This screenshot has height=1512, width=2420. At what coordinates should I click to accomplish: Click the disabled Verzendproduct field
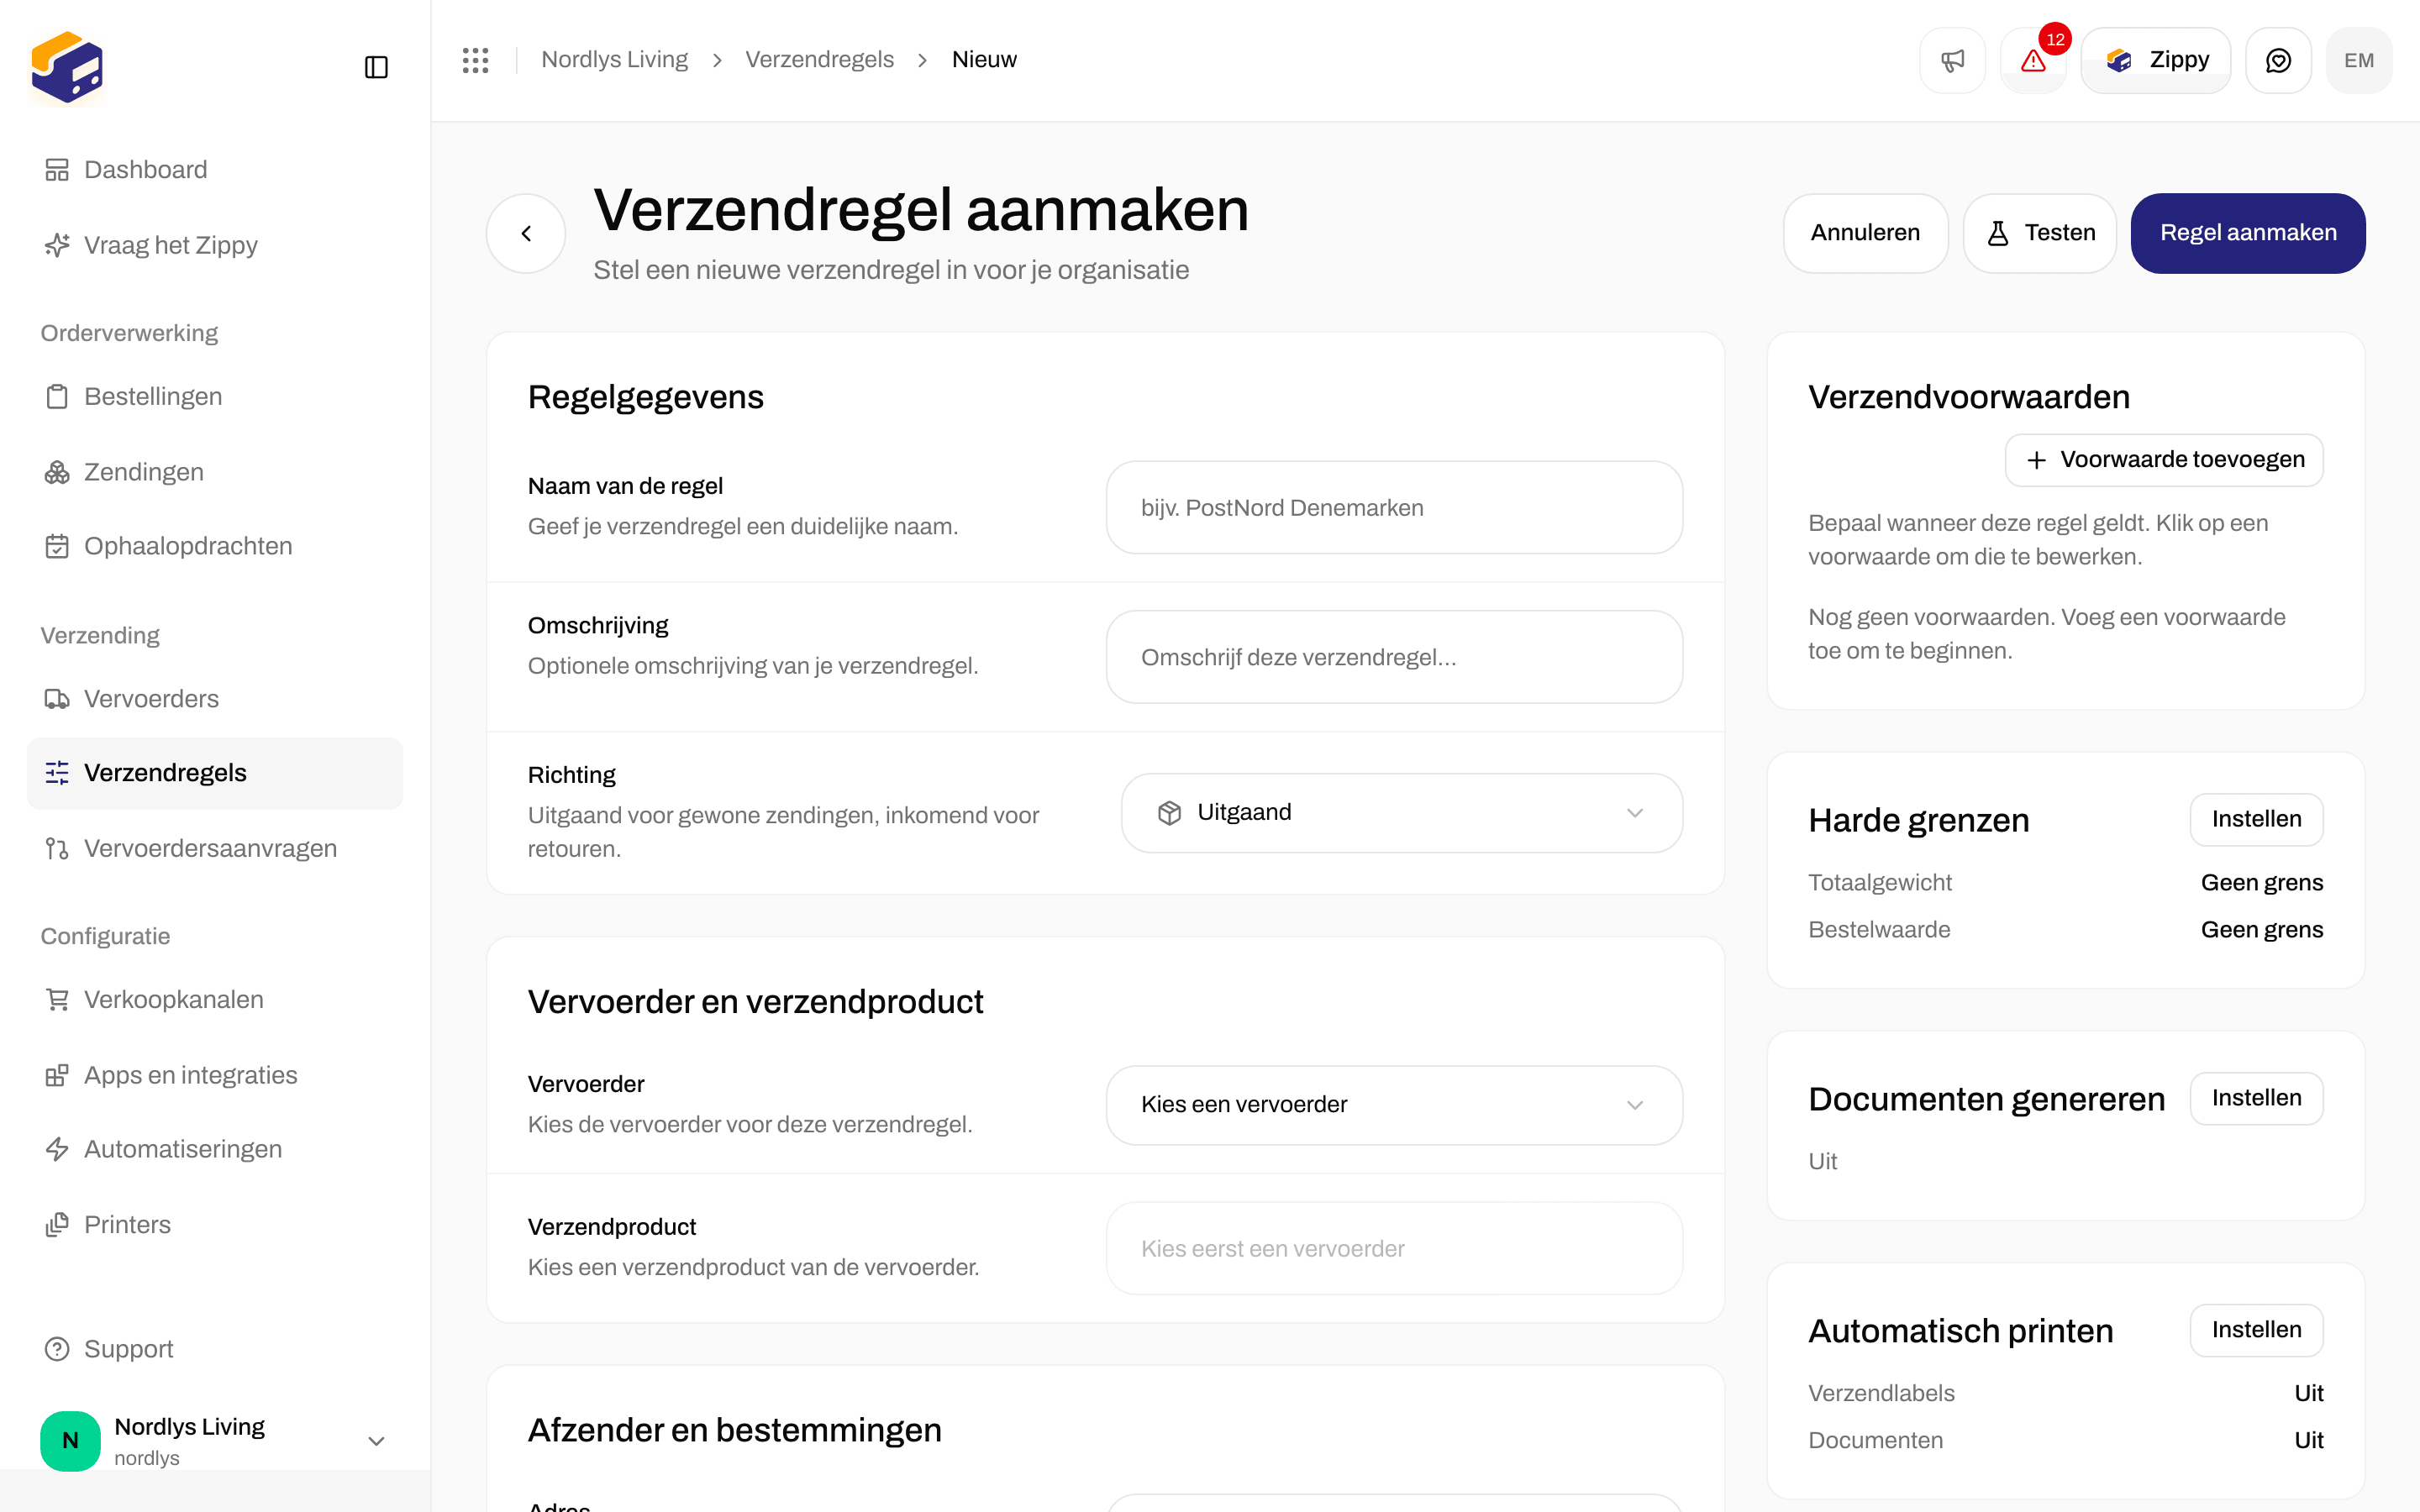(1394, 1249)
